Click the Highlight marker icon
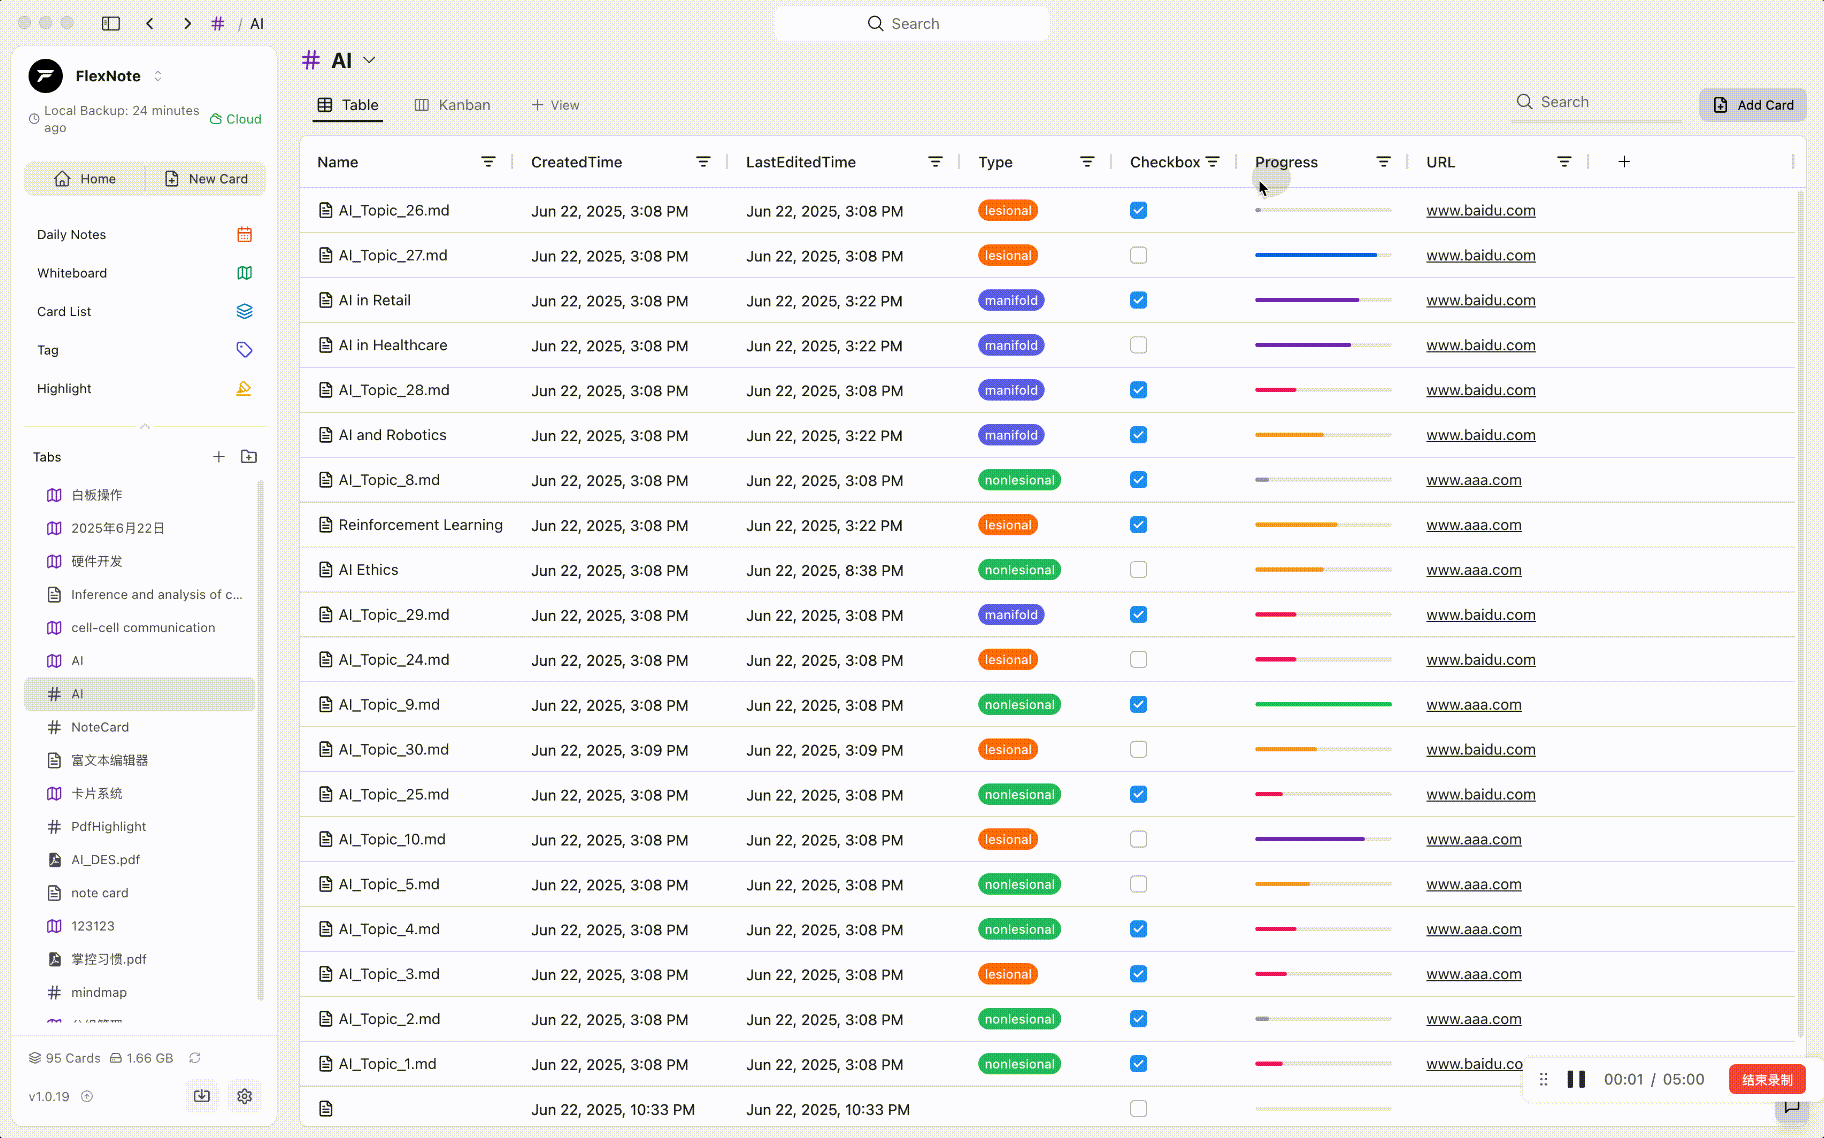This screenshot has width=1824, height=1138. point(244,389)
